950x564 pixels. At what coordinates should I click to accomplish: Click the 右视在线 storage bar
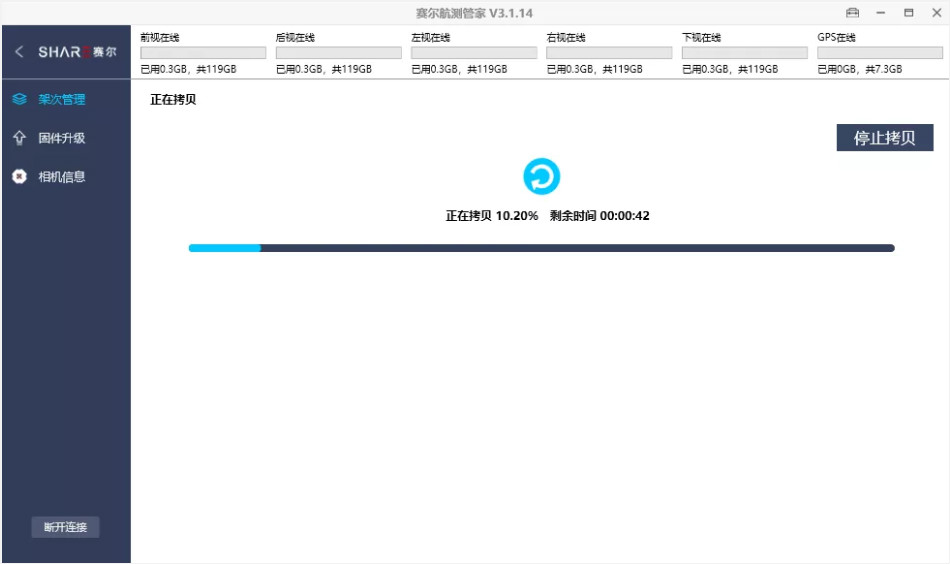click(x=609, y=53)
